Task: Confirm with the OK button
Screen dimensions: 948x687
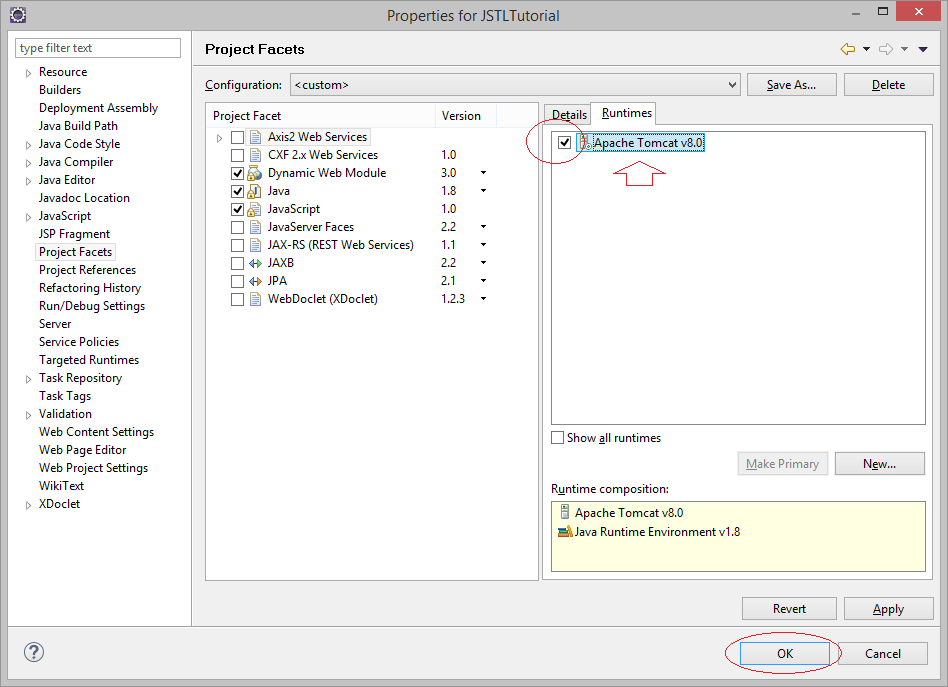Action: (785, 653)
